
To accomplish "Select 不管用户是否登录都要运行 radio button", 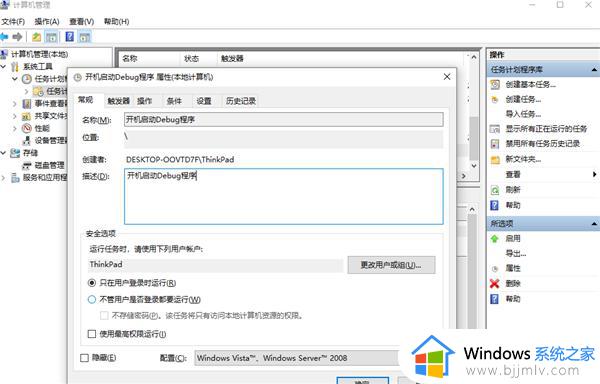I will (92, 299).
